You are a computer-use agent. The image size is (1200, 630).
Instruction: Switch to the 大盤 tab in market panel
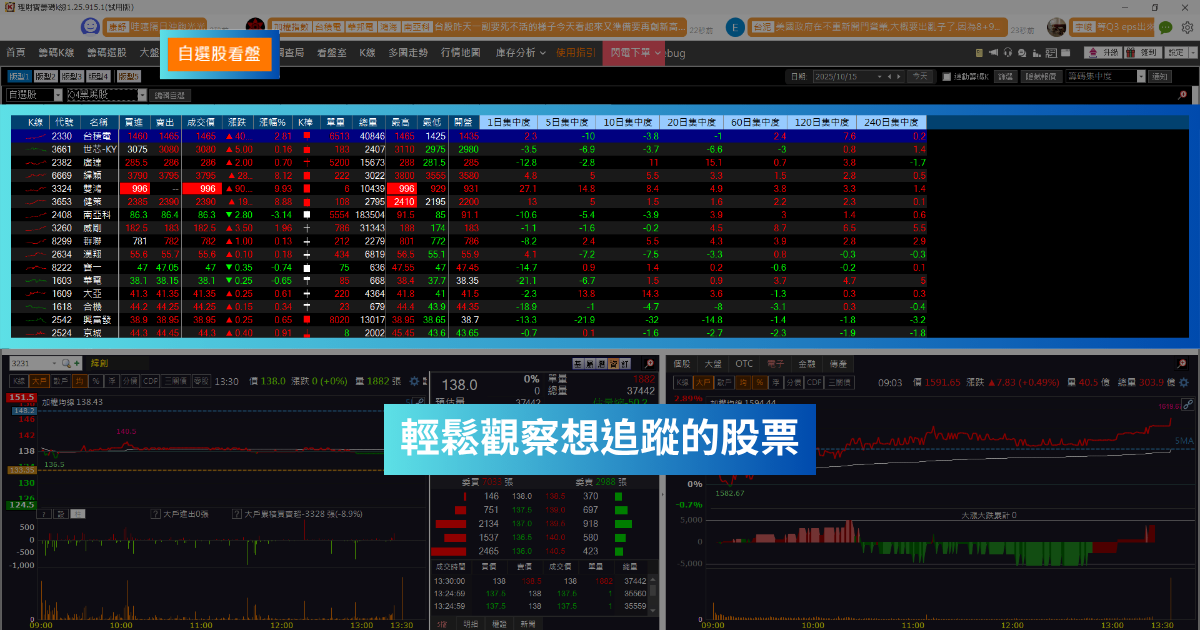coord(712,363)
